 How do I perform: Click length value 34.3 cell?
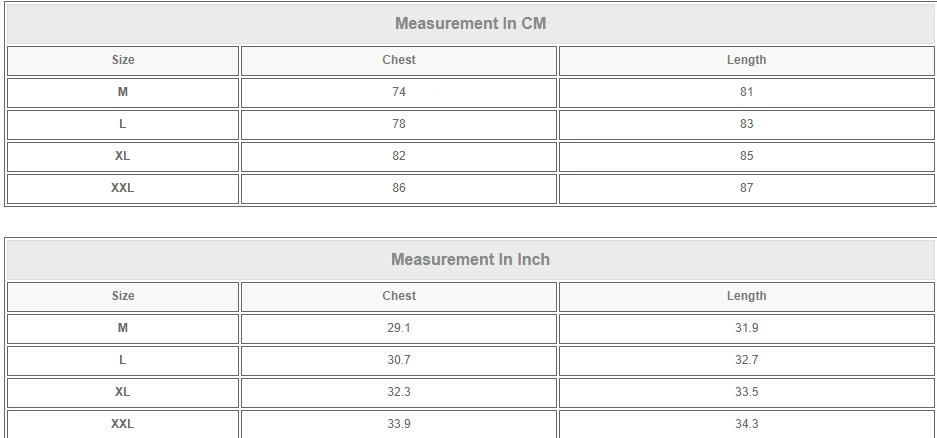(x=746, y=424)
